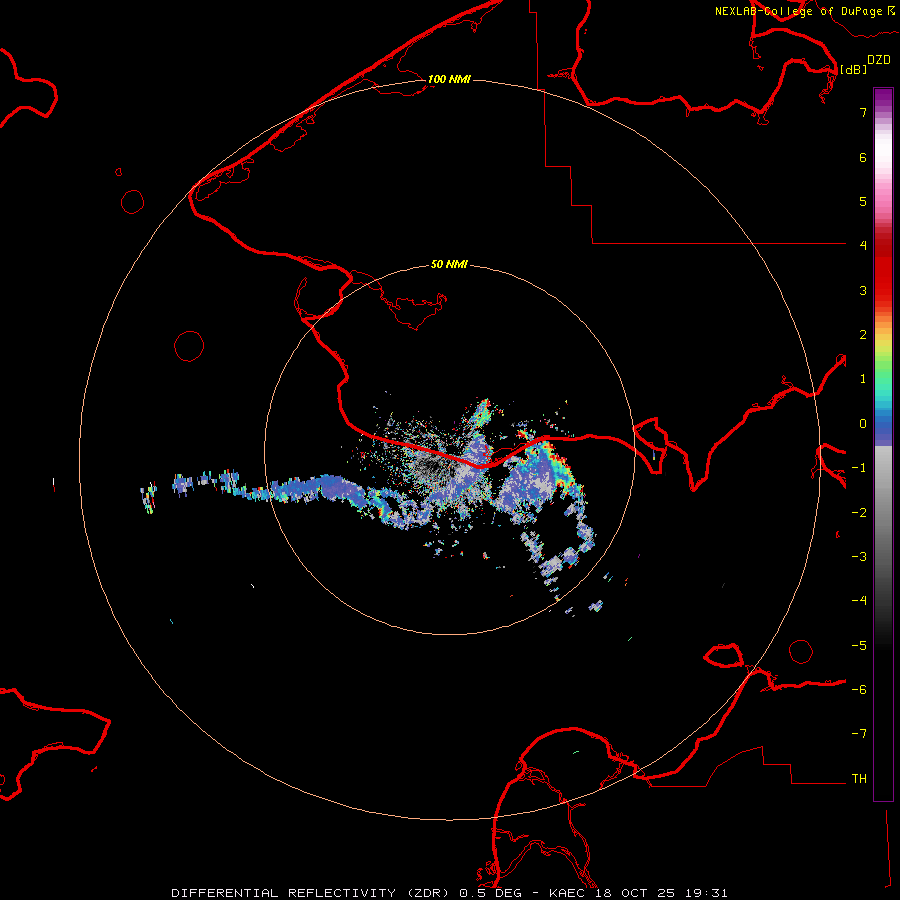Click the 3 dB tick label on the scale
Image resolution: width=900 pixels, height=900 pixels.
[863, 290]
